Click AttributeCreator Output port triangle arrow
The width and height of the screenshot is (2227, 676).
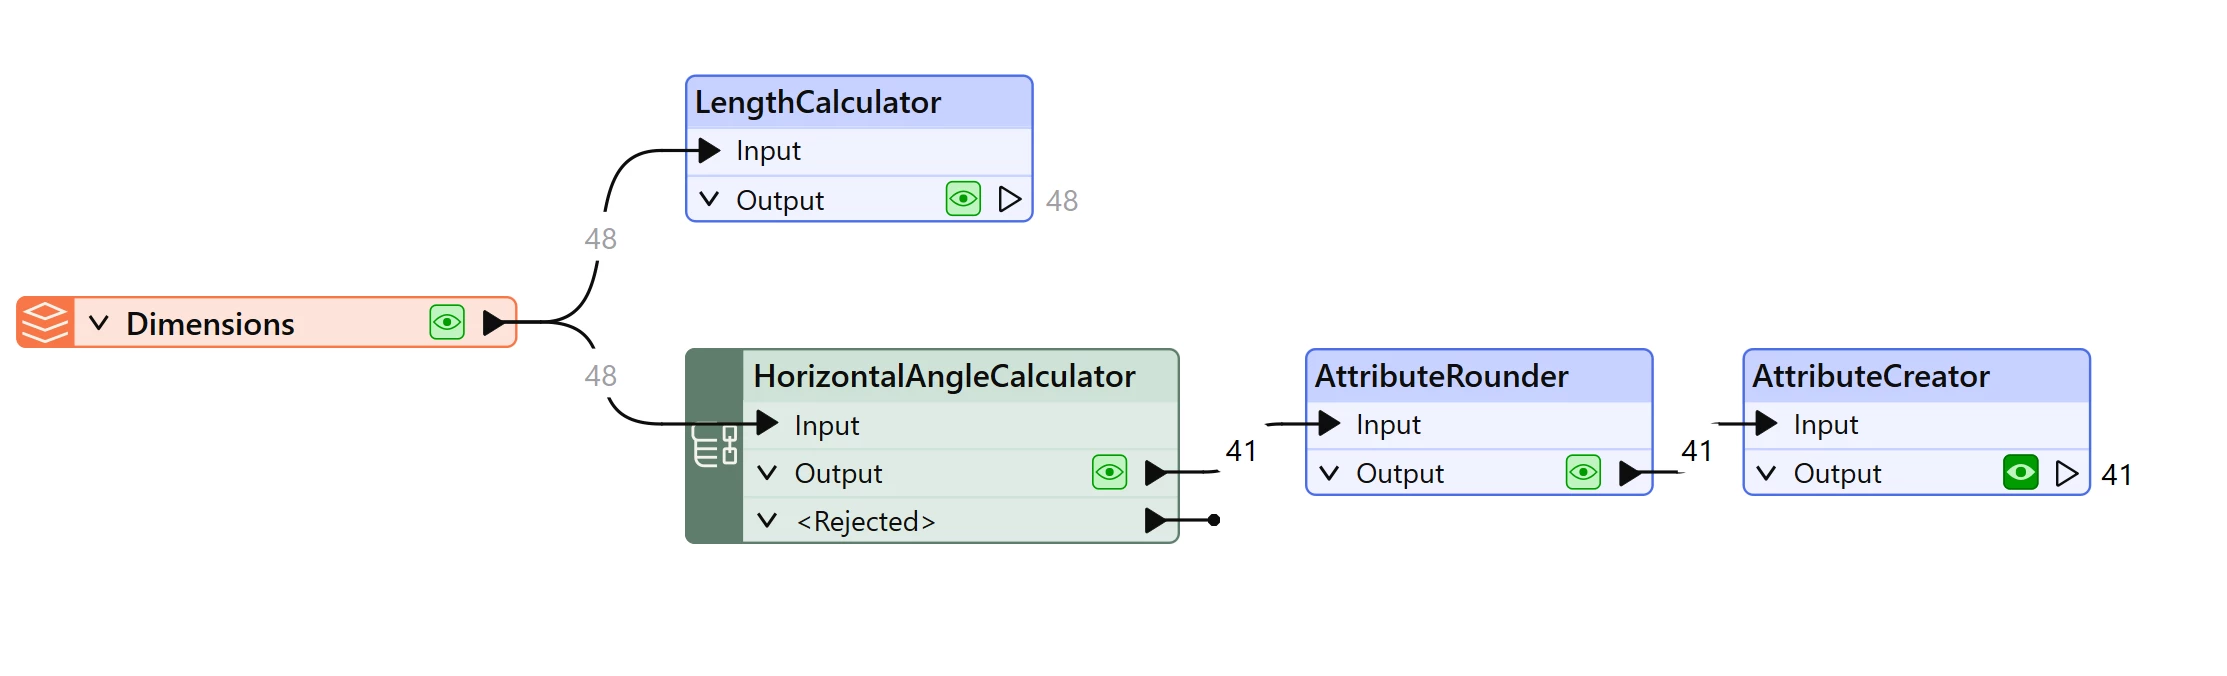click(x=2067, y=473)
